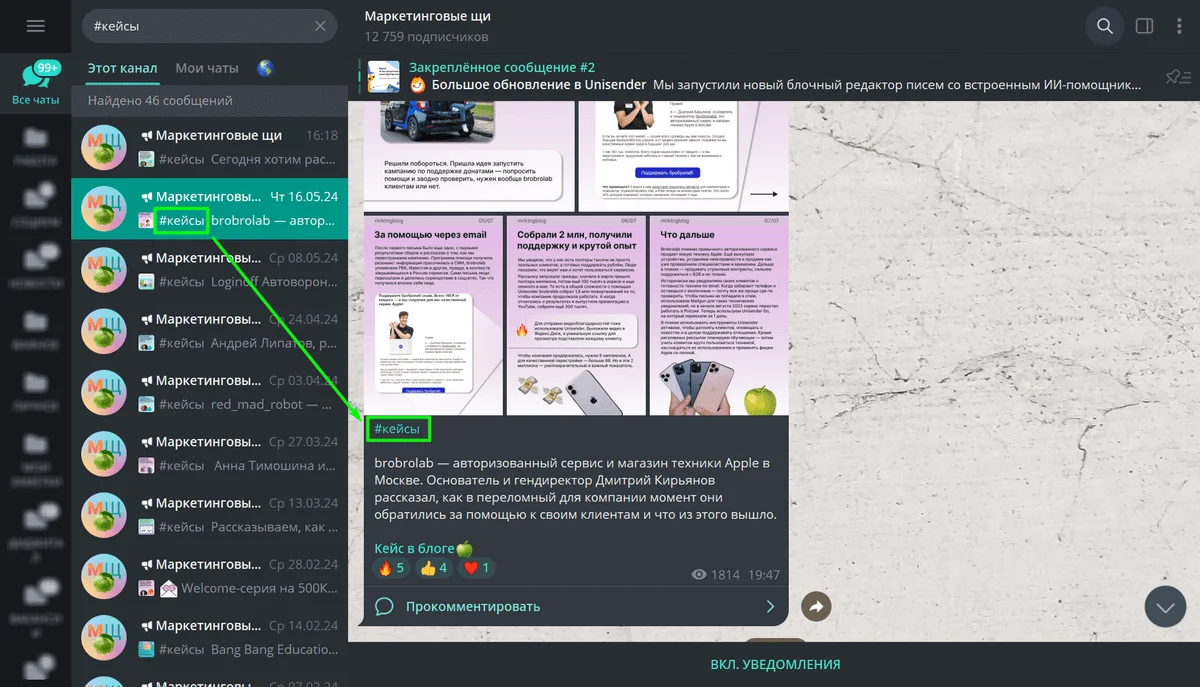Open search result dated 16:18
This screenshot has height=687, width=1200.
(x=209, y=147)
